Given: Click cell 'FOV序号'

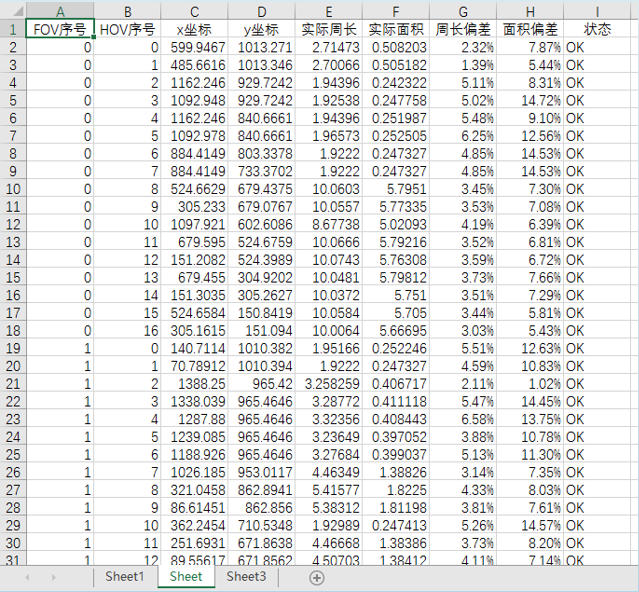Looking at the screenshot, I should pos(60,29).
